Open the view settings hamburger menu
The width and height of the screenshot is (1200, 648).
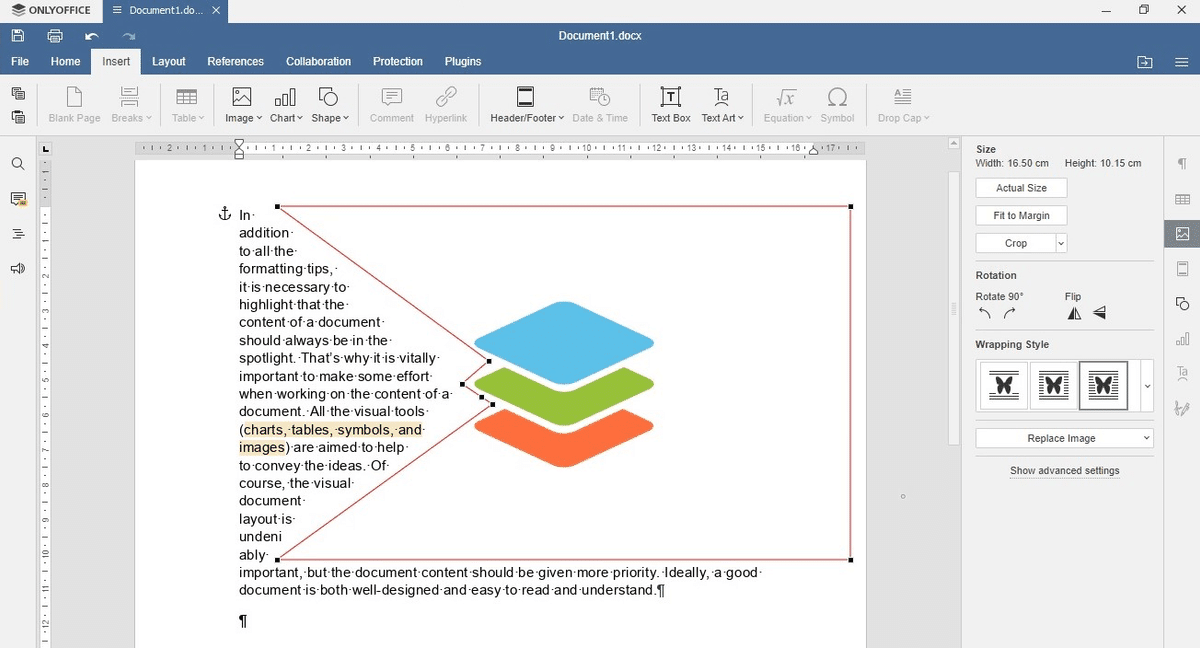[1182, 62]
